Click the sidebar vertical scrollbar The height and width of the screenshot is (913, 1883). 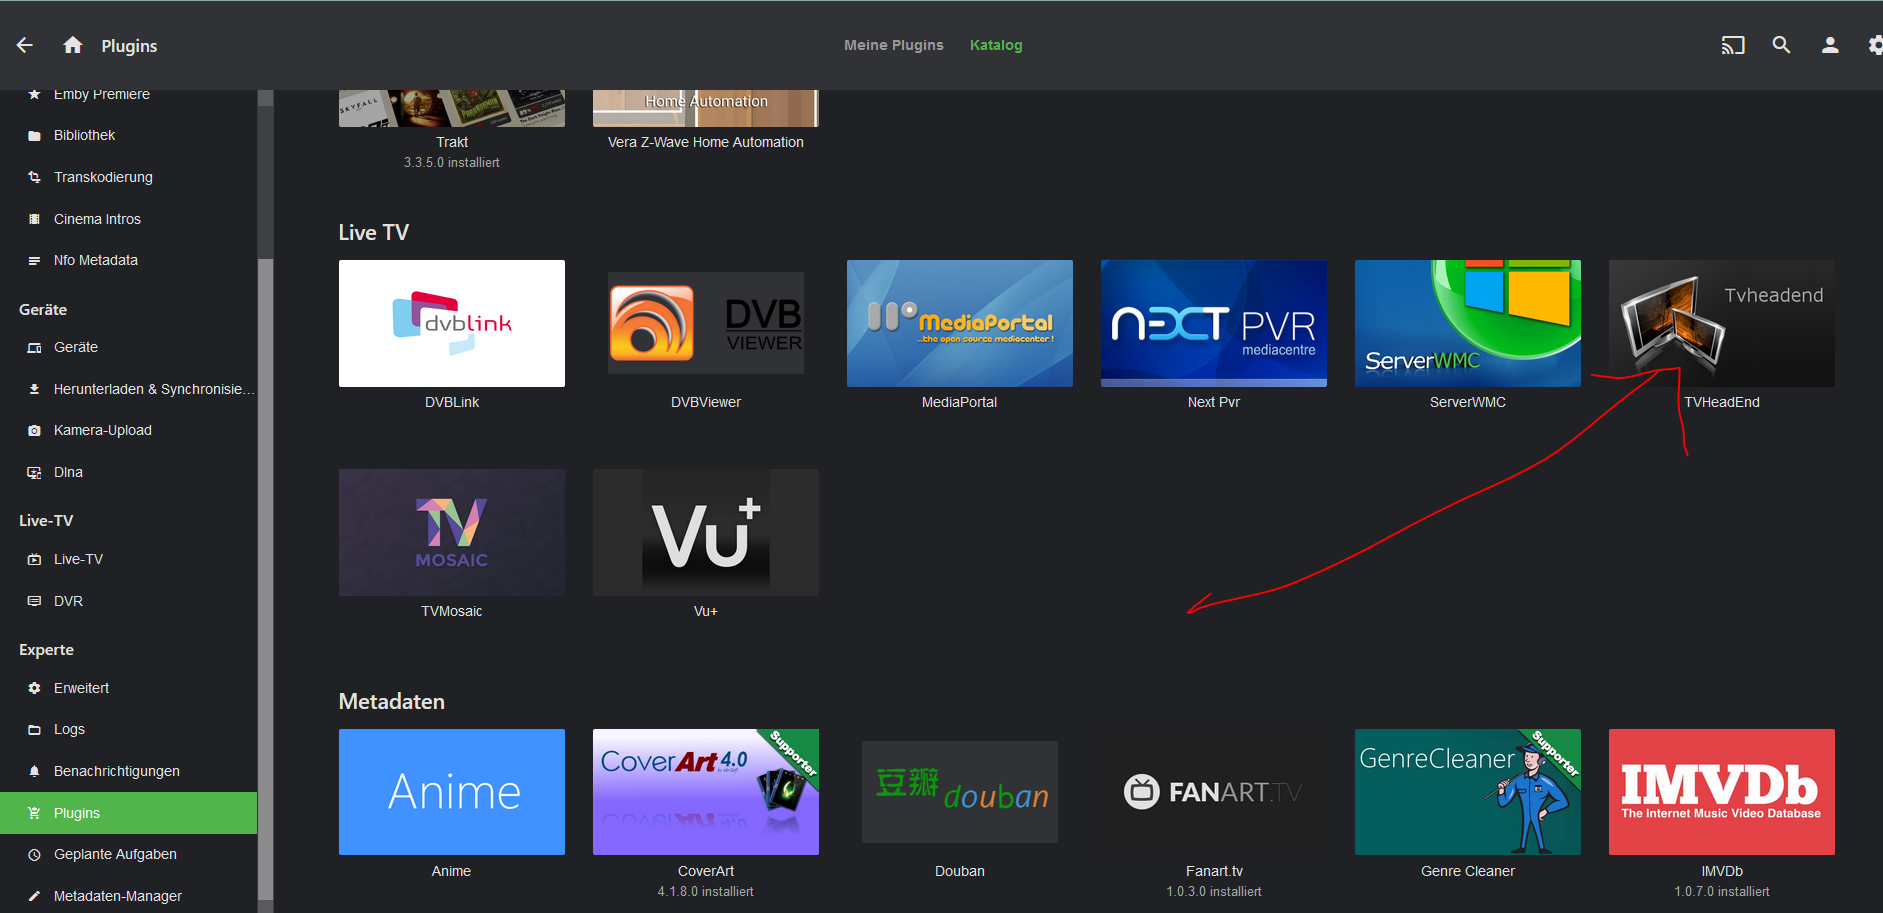coord(265,580)
